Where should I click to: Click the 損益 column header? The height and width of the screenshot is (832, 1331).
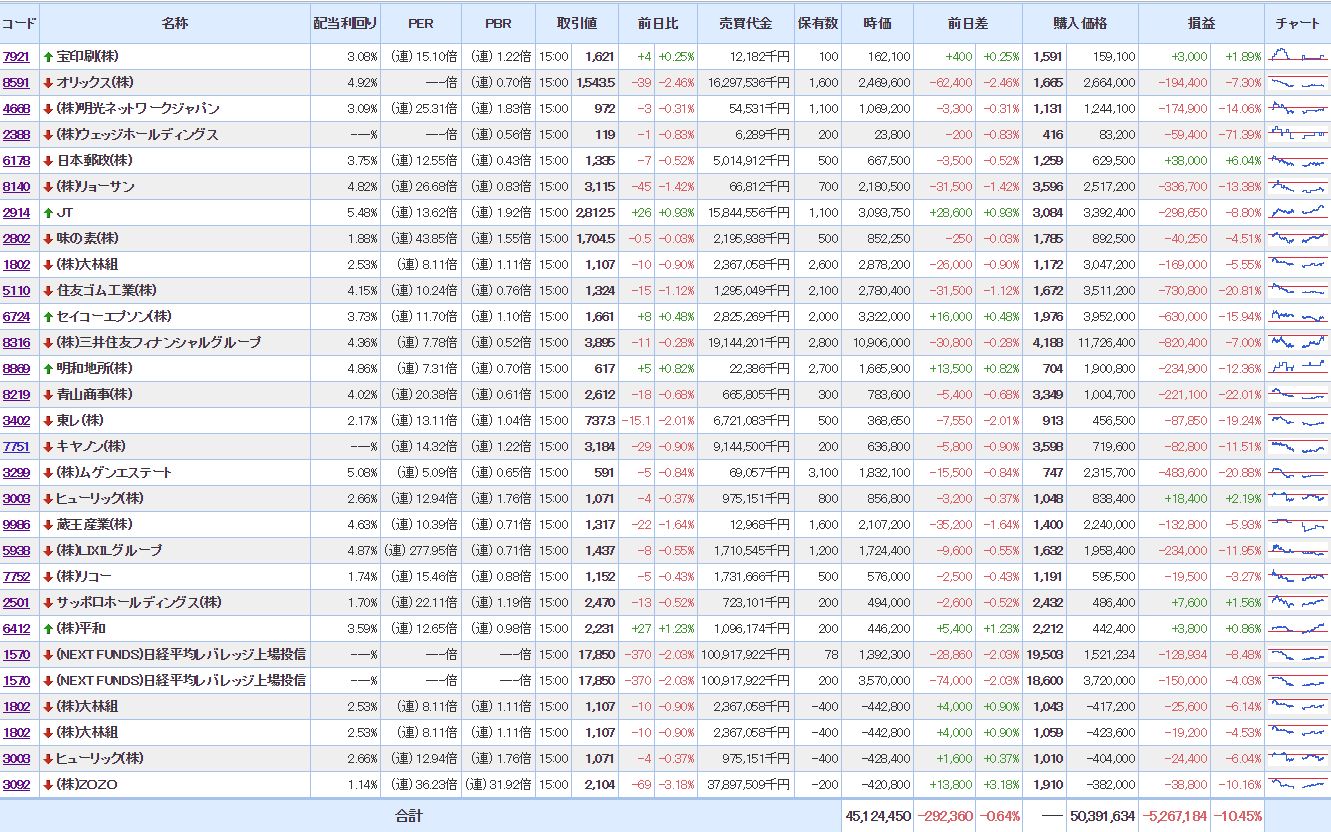(x=1201, y=23)
